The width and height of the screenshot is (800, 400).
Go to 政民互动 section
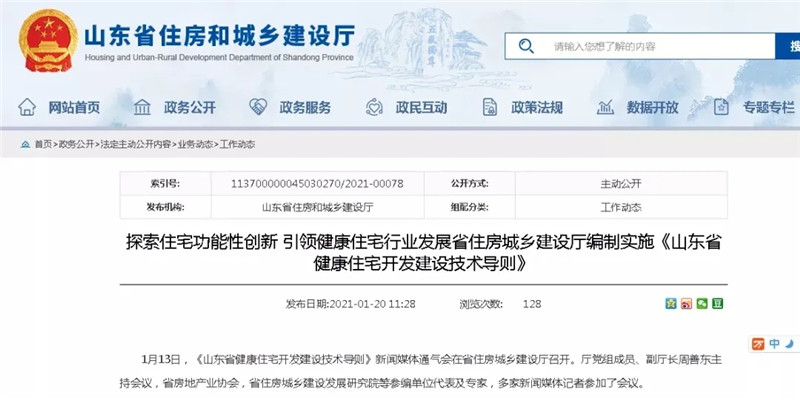coord(407,107)
